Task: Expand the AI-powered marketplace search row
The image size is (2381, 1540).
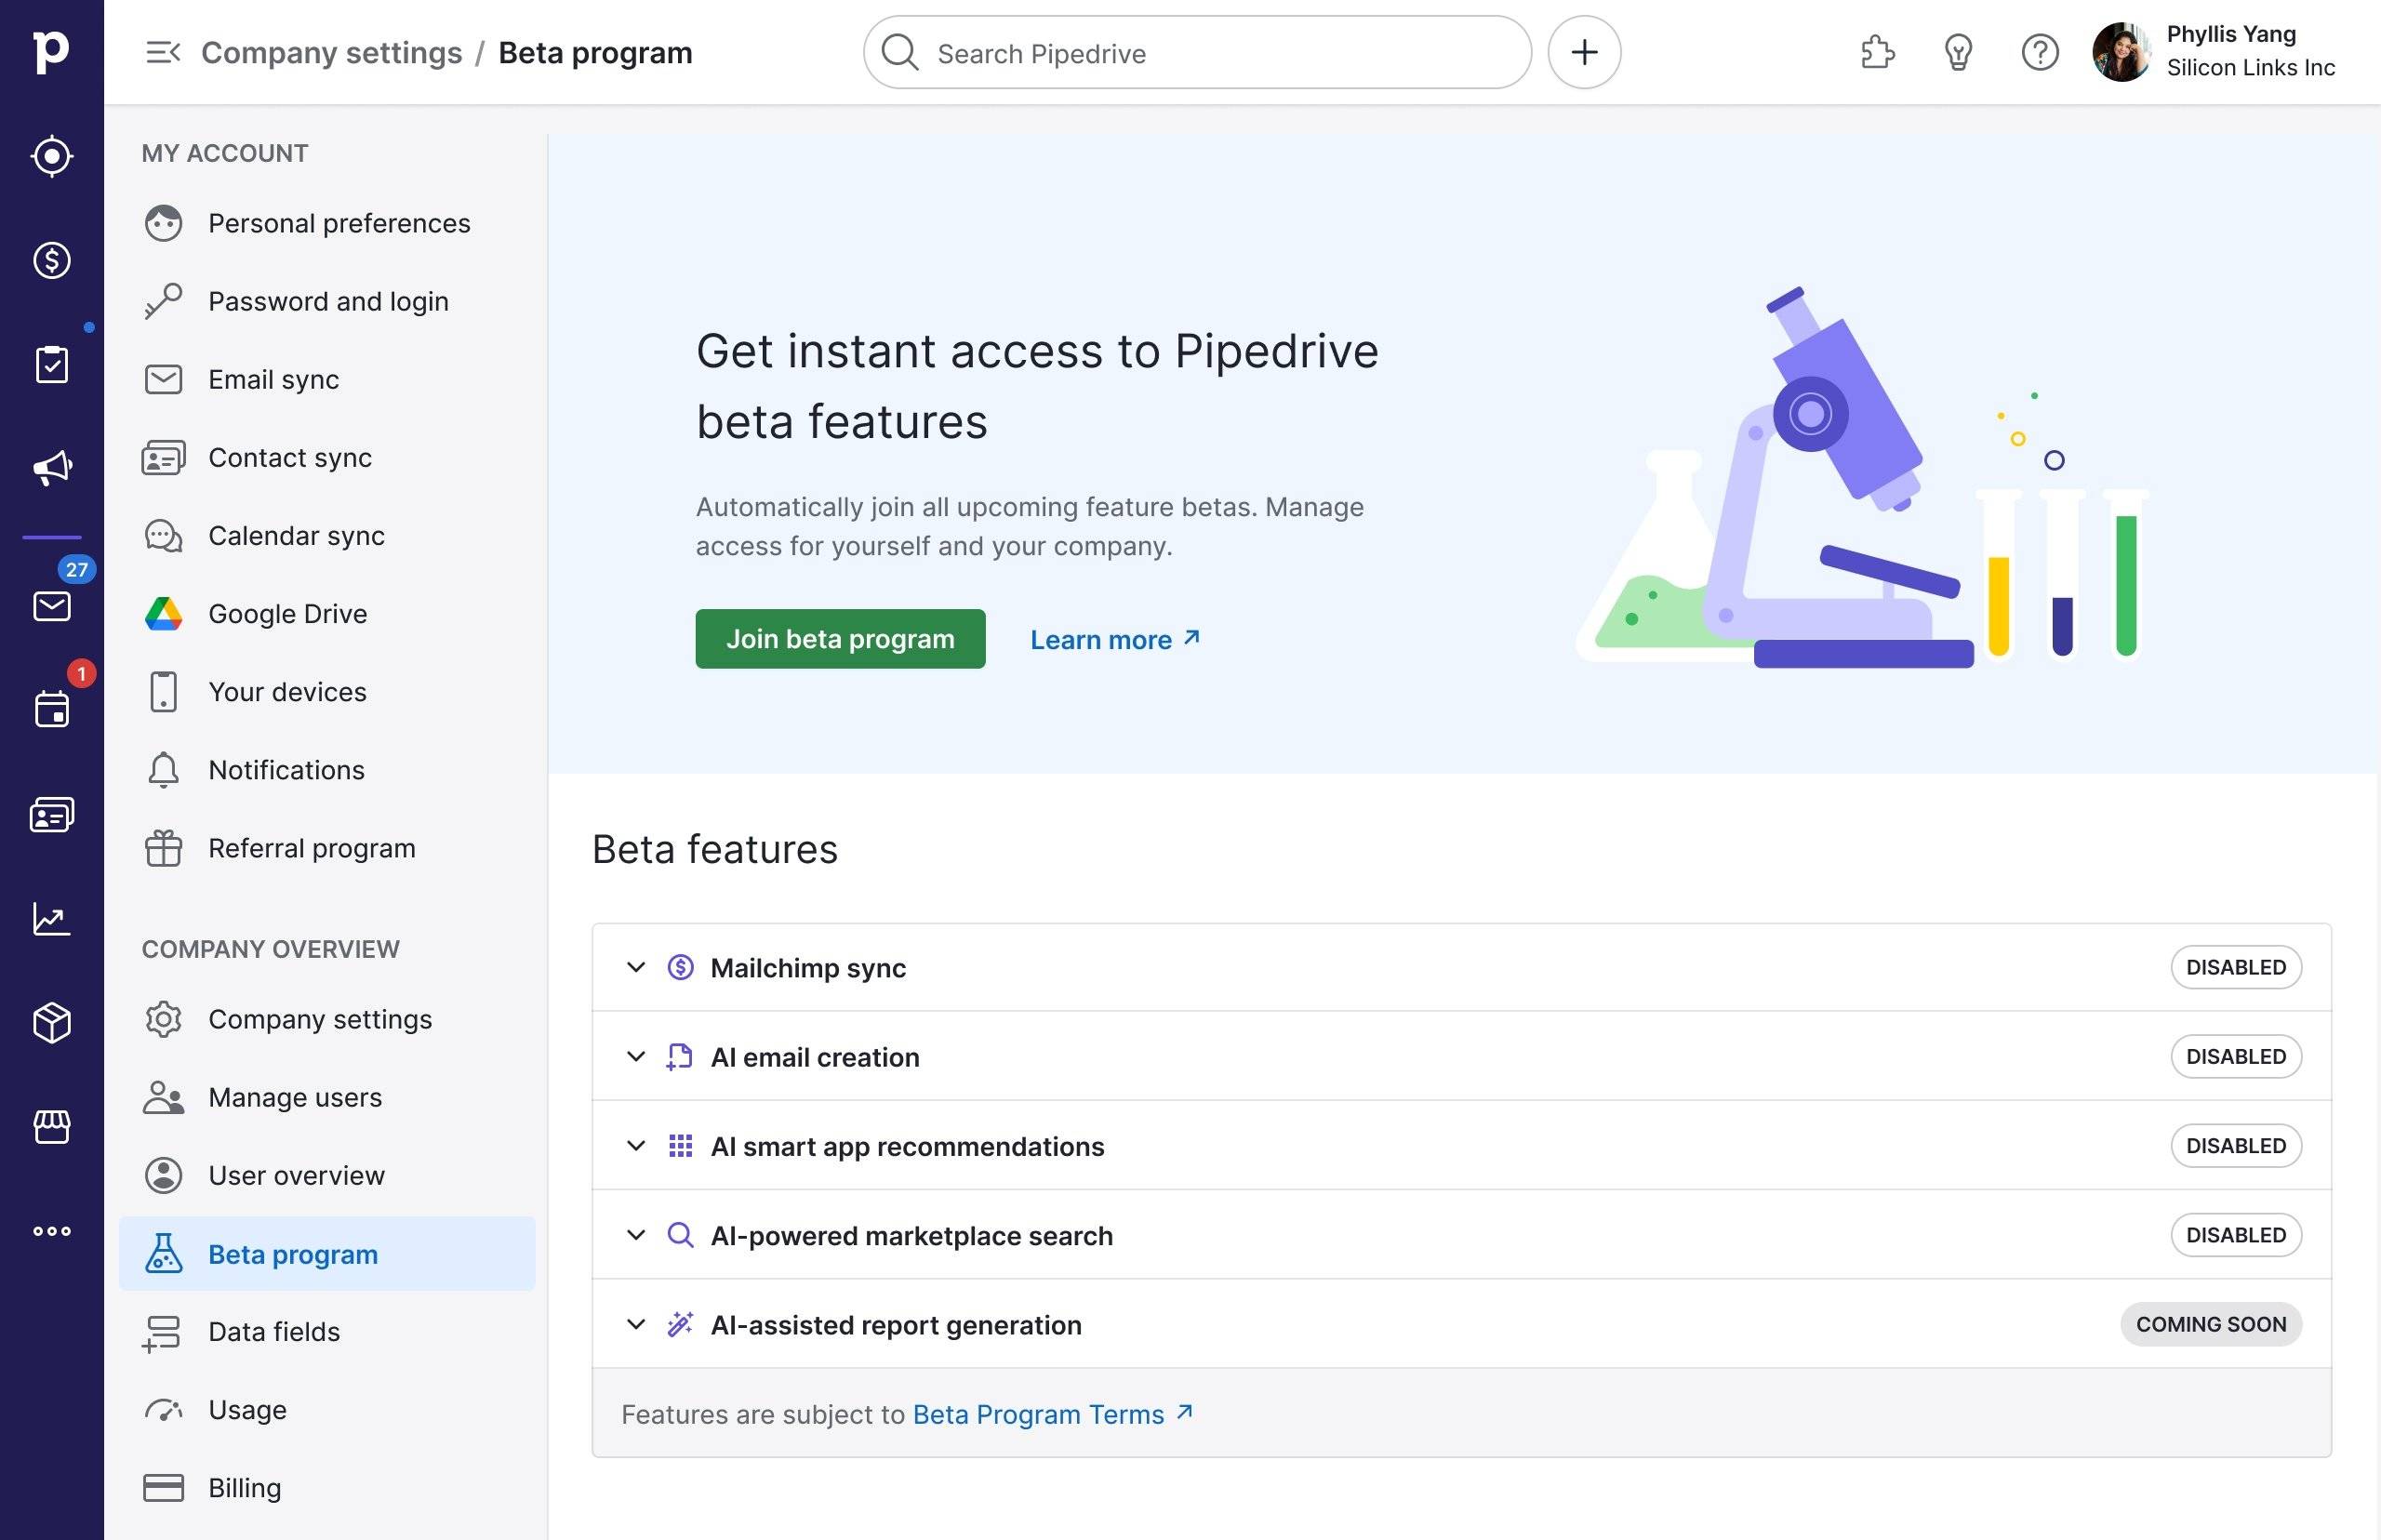Action: point(635,1235)
